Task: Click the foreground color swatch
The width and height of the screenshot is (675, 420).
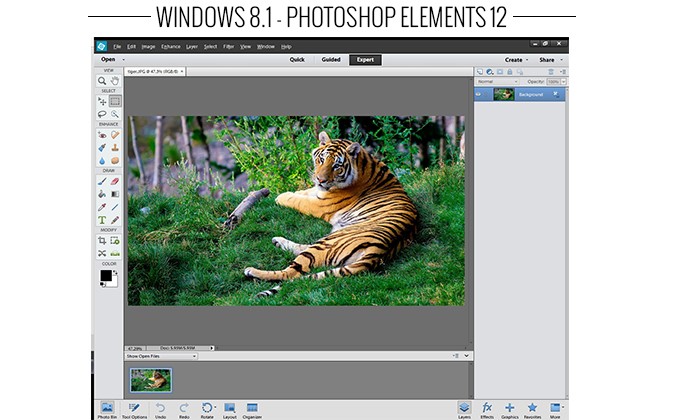Action: point(105,275)
